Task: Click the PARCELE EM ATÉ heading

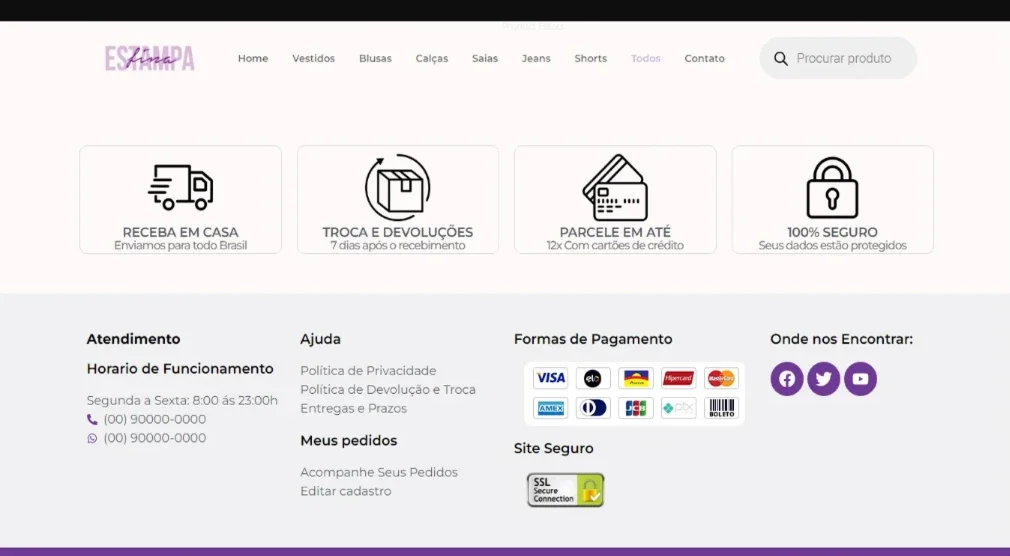Action: (x=615, y=232)
